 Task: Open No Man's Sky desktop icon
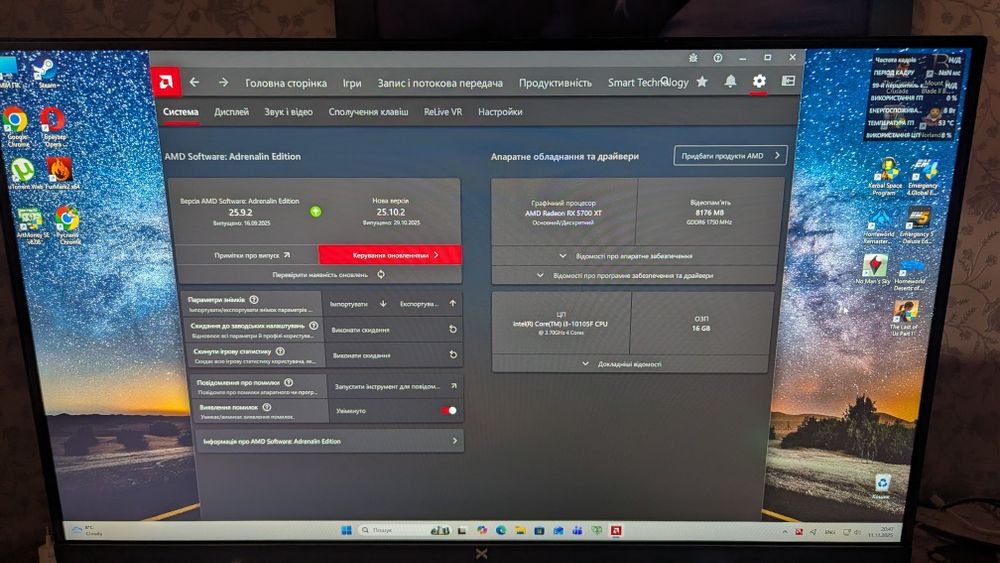click(874, 269)
